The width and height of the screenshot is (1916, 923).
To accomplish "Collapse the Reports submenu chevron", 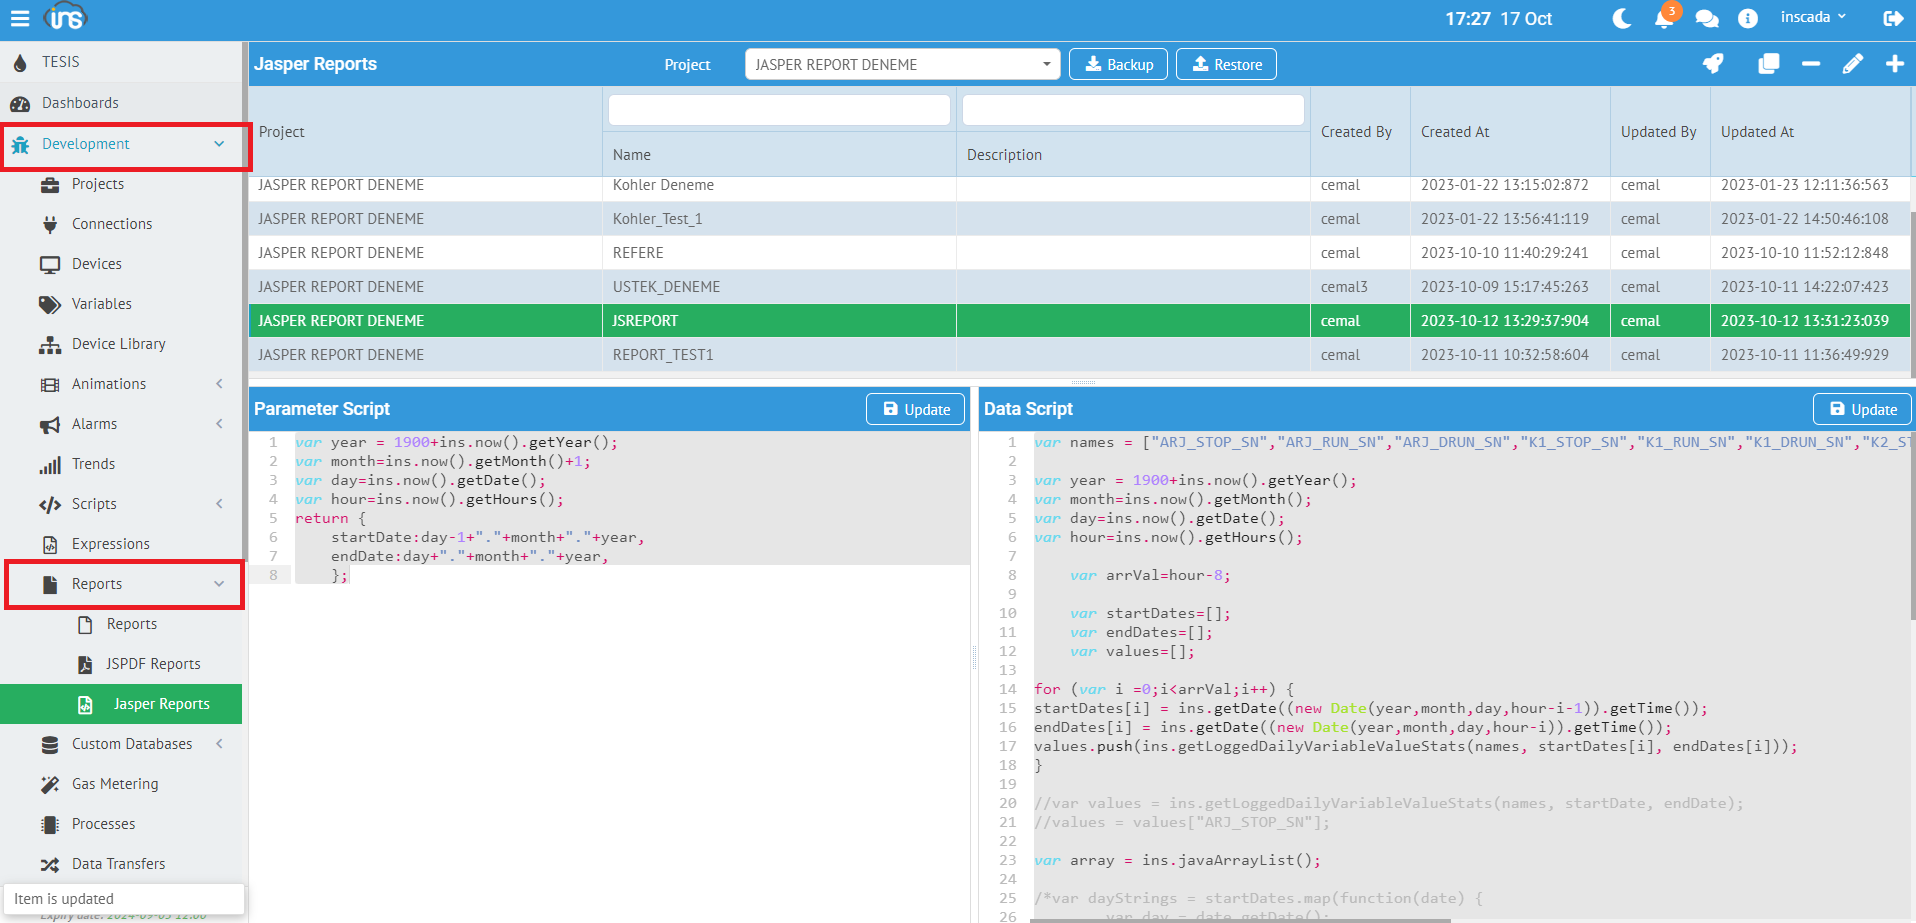I will click(x=219, y=584).
